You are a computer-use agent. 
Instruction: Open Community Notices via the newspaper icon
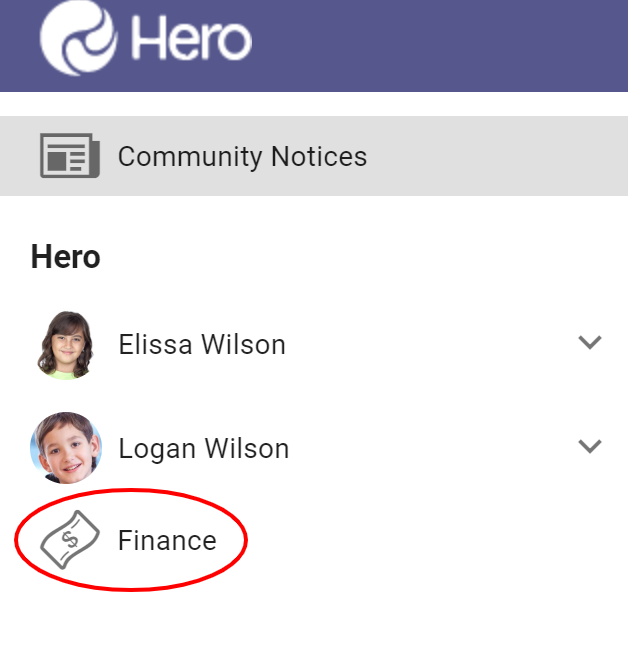69,156
